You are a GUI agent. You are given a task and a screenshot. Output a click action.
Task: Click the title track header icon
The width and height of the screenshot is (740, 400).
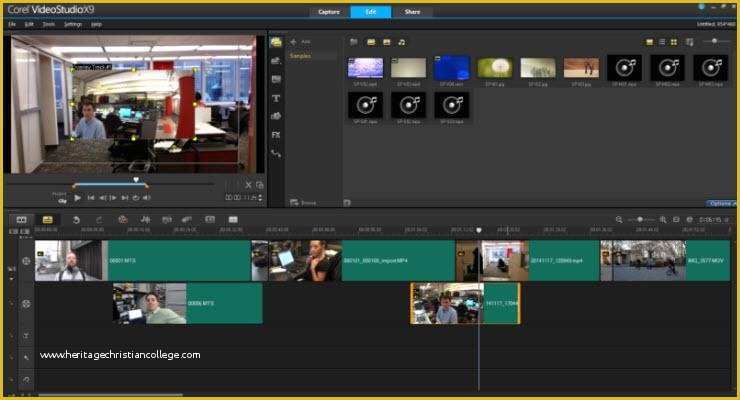pyautogui.click(x=26, y=335)
